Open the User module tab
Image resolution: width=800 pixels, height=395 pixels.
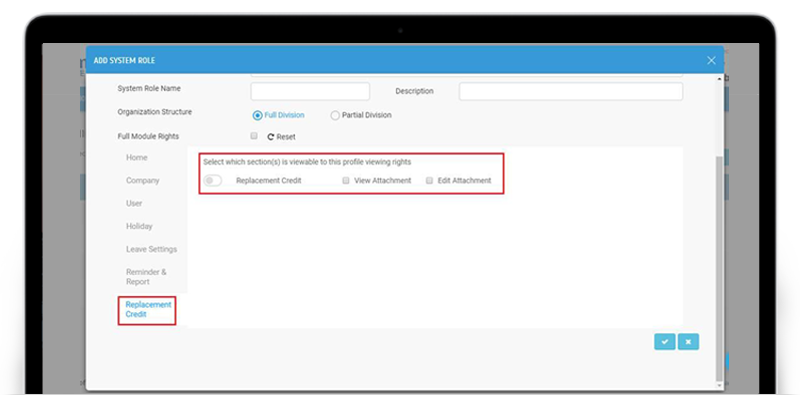click(134, 203)
